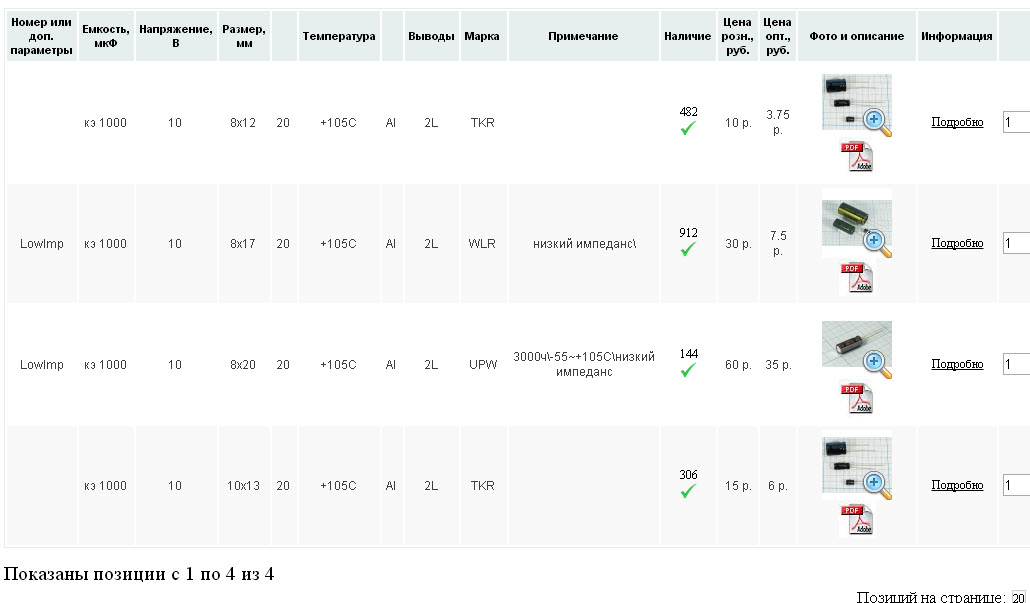Enlarge photo of TKR 10x13 capacitor

tap(857, 466)
